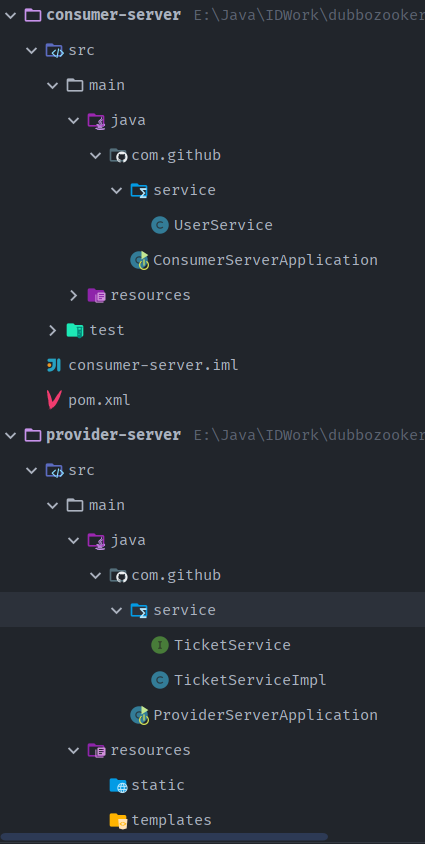Click the static web folder icon
The width and height of the screenshot is (425, 844).
(118, 785)
